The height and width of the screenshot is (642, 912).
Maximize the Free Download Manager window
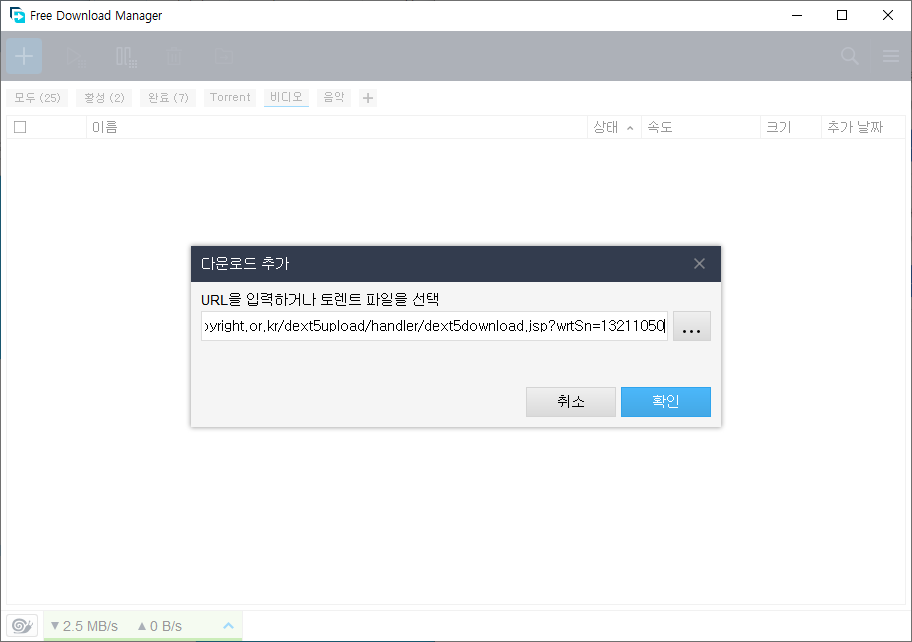[842, 15]
